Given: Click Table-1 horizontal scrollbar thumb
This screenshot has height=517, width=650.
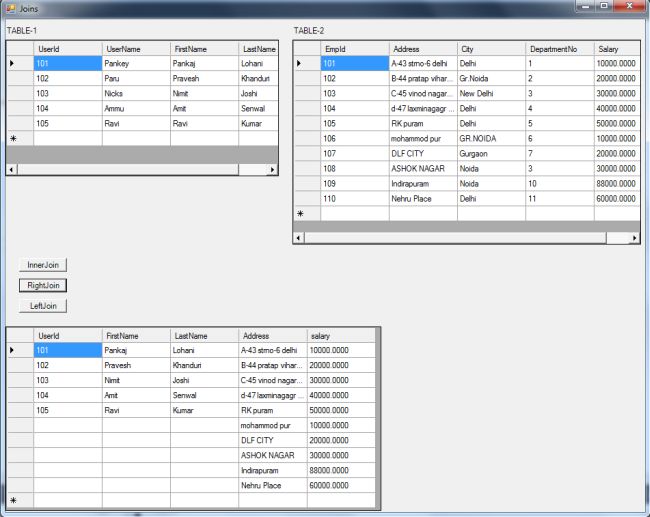Looking at the screenshot, I should click(128, 169).
